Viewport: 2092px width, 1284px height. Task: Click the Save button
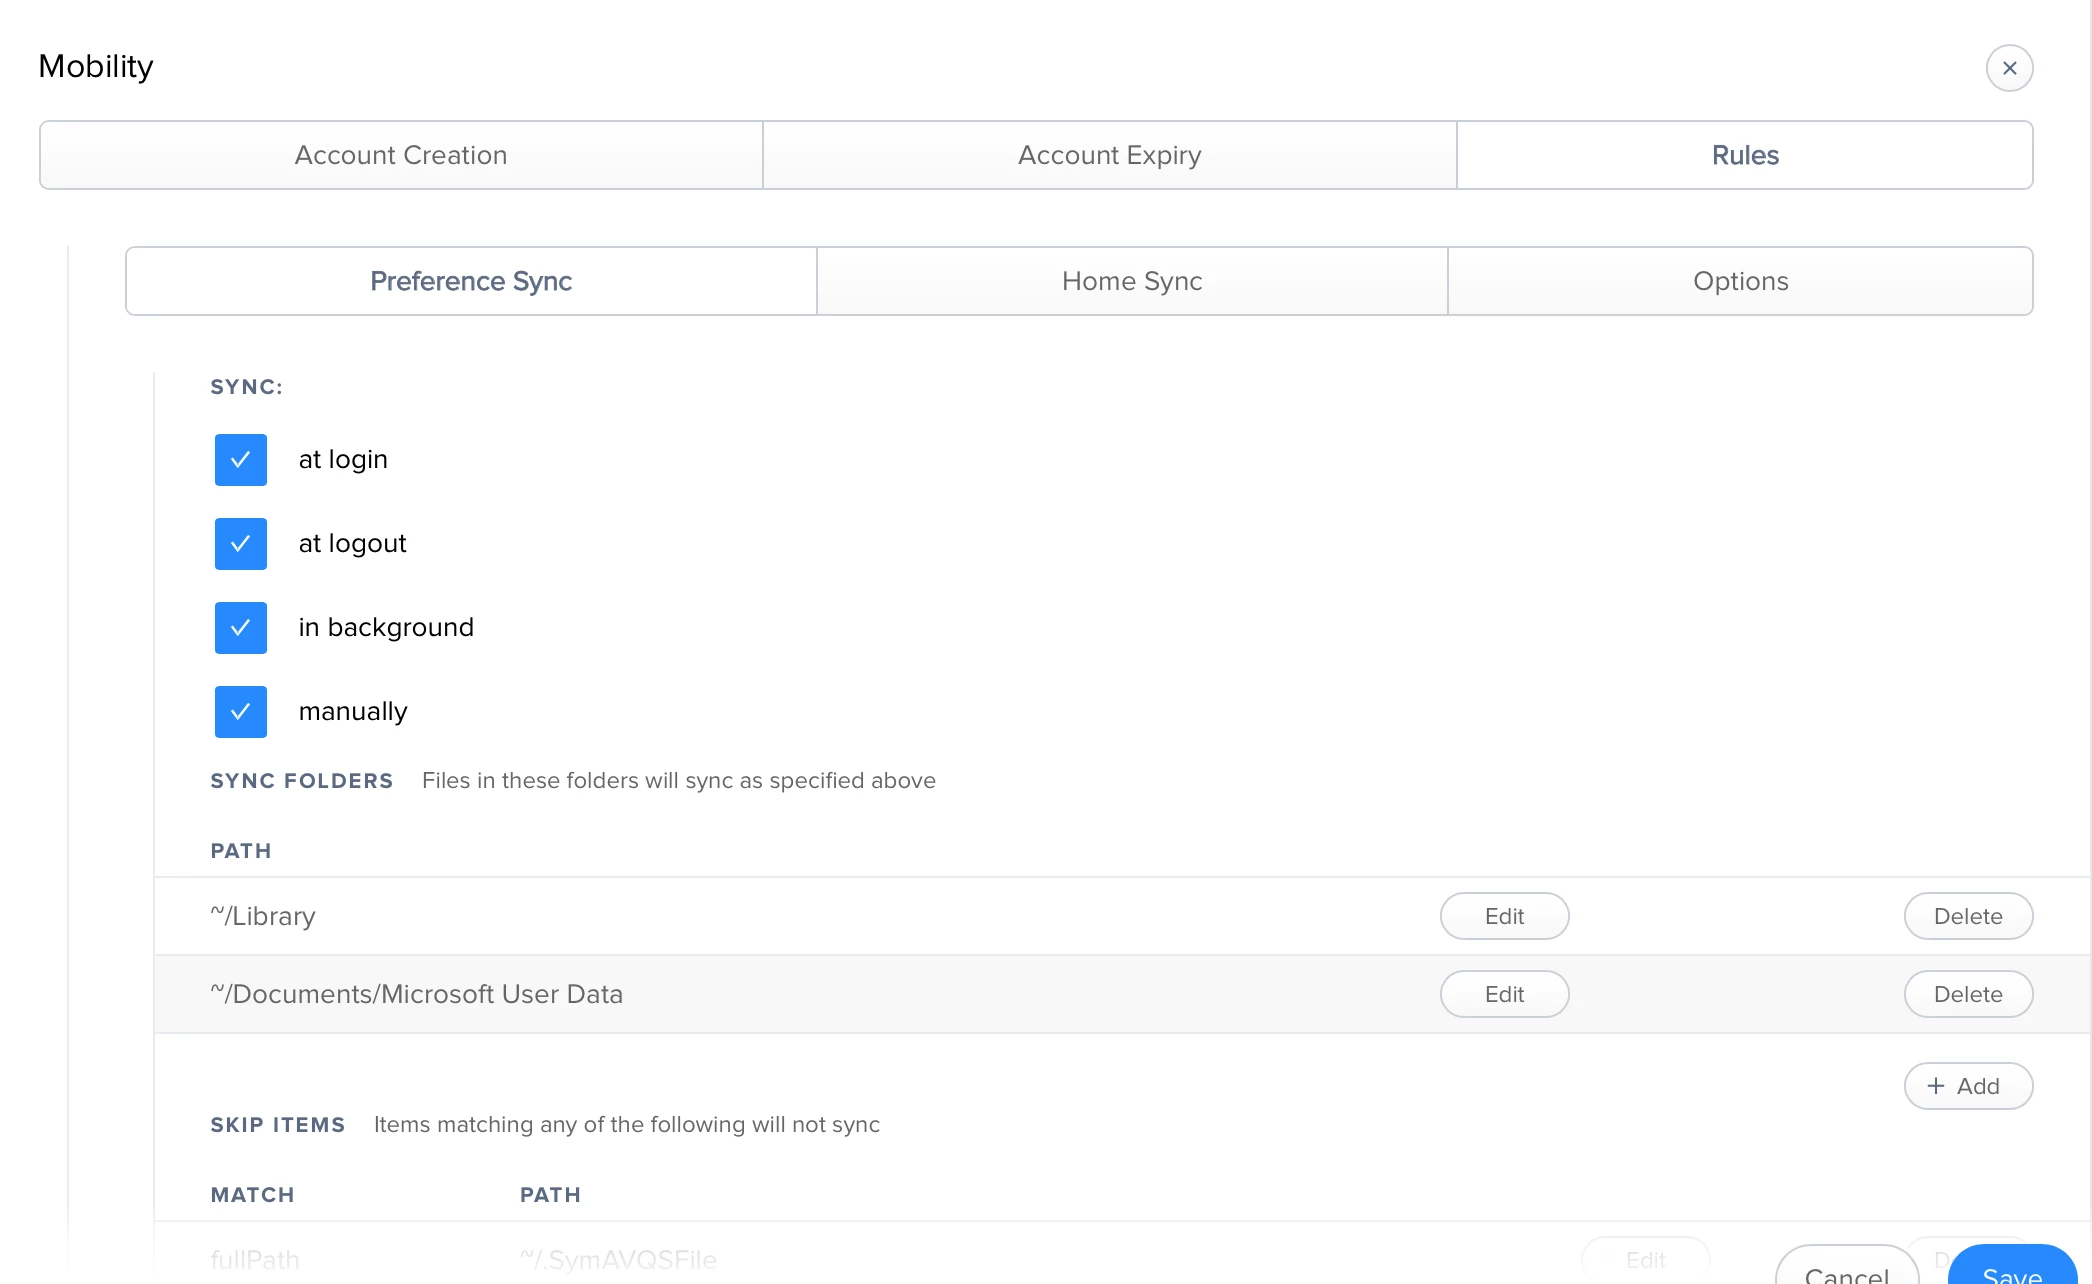(x=2011, y=1268)
